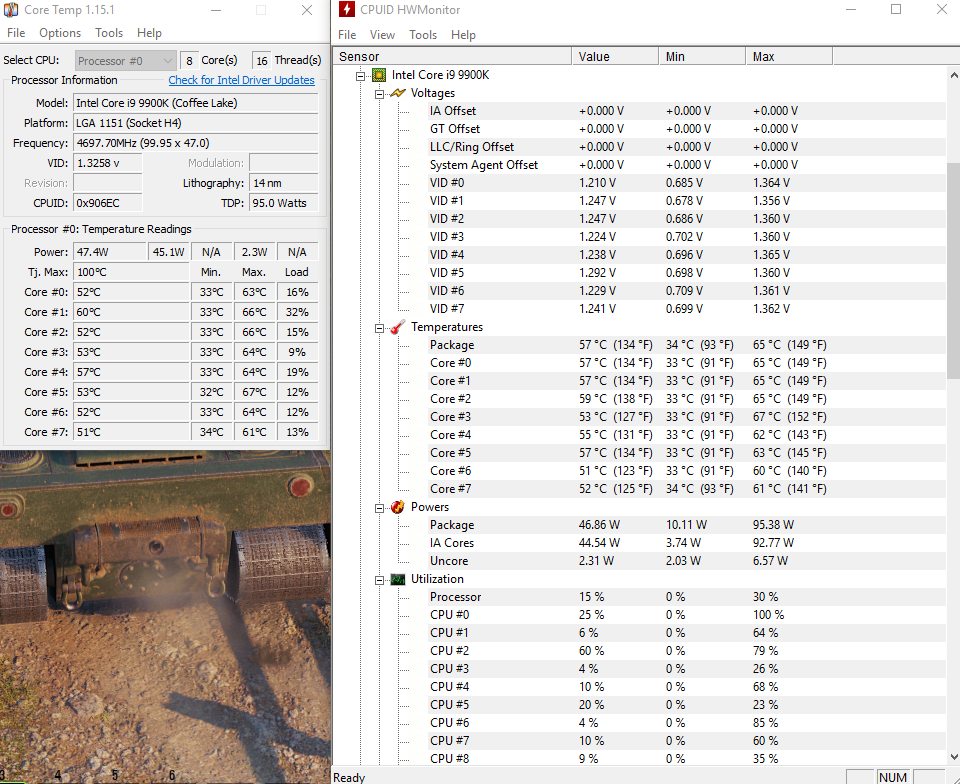This screenshot has height=784, width=960.
Task: Click the Powers flame icon
Action: 398,507
